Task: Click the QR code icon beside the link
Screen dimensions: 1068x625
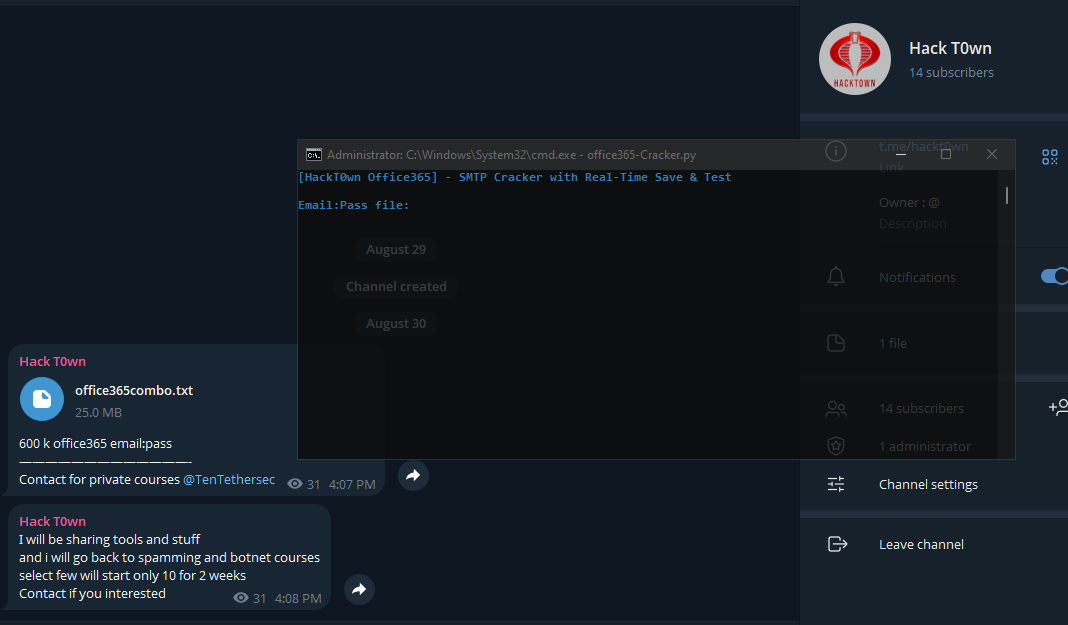Action: [x=1050, y=157]
